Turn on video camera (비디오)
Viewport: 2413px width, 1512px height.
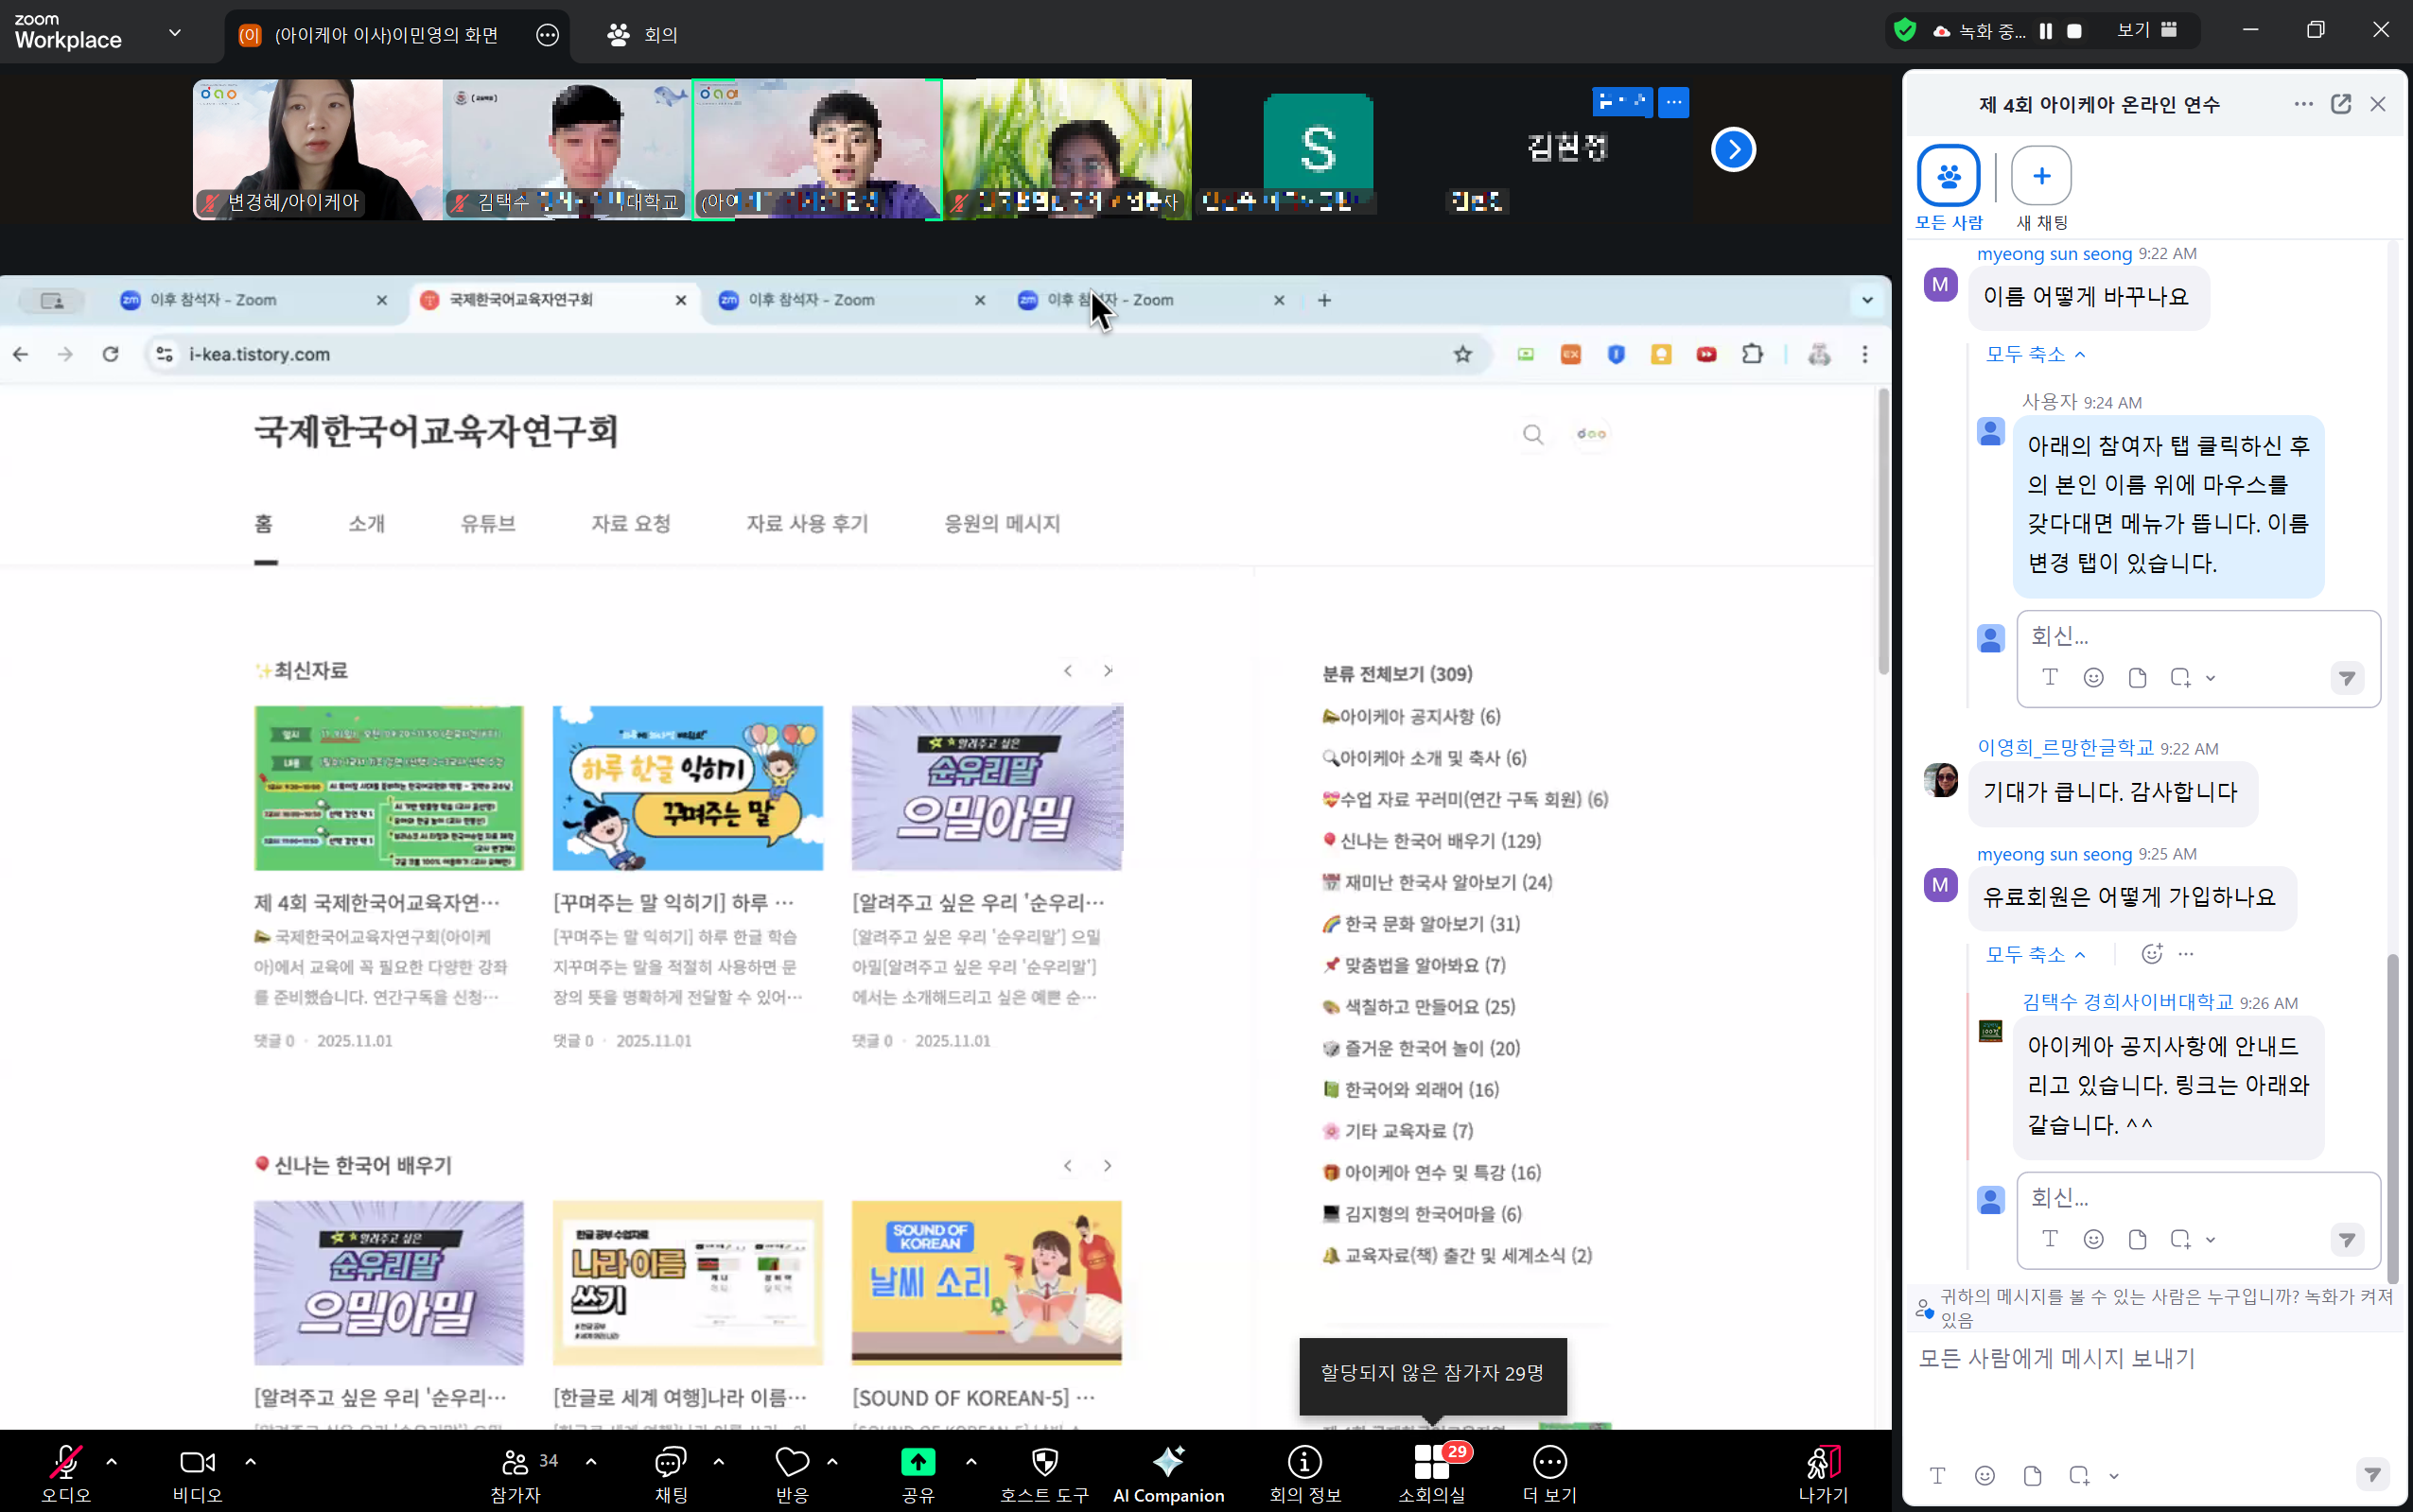(x=197, y=1463)
